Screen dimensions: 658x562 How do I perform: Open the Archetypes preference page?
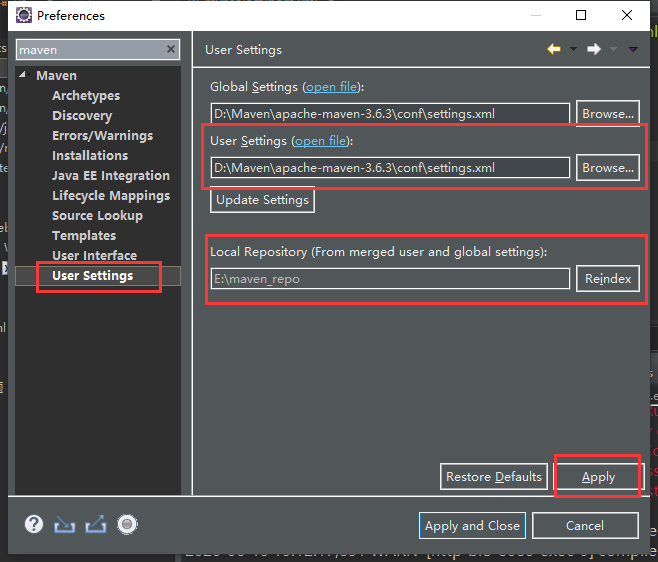[86, 96]
